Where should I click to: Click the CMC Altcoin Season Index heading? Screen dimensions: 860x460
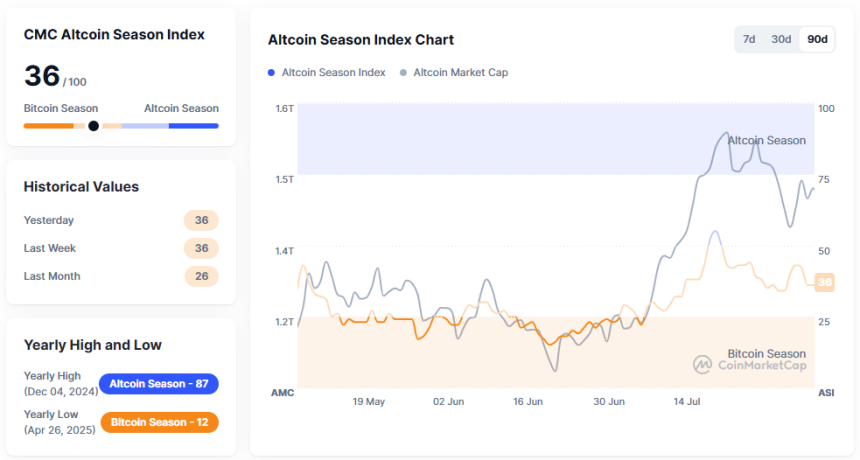[114, 34]
